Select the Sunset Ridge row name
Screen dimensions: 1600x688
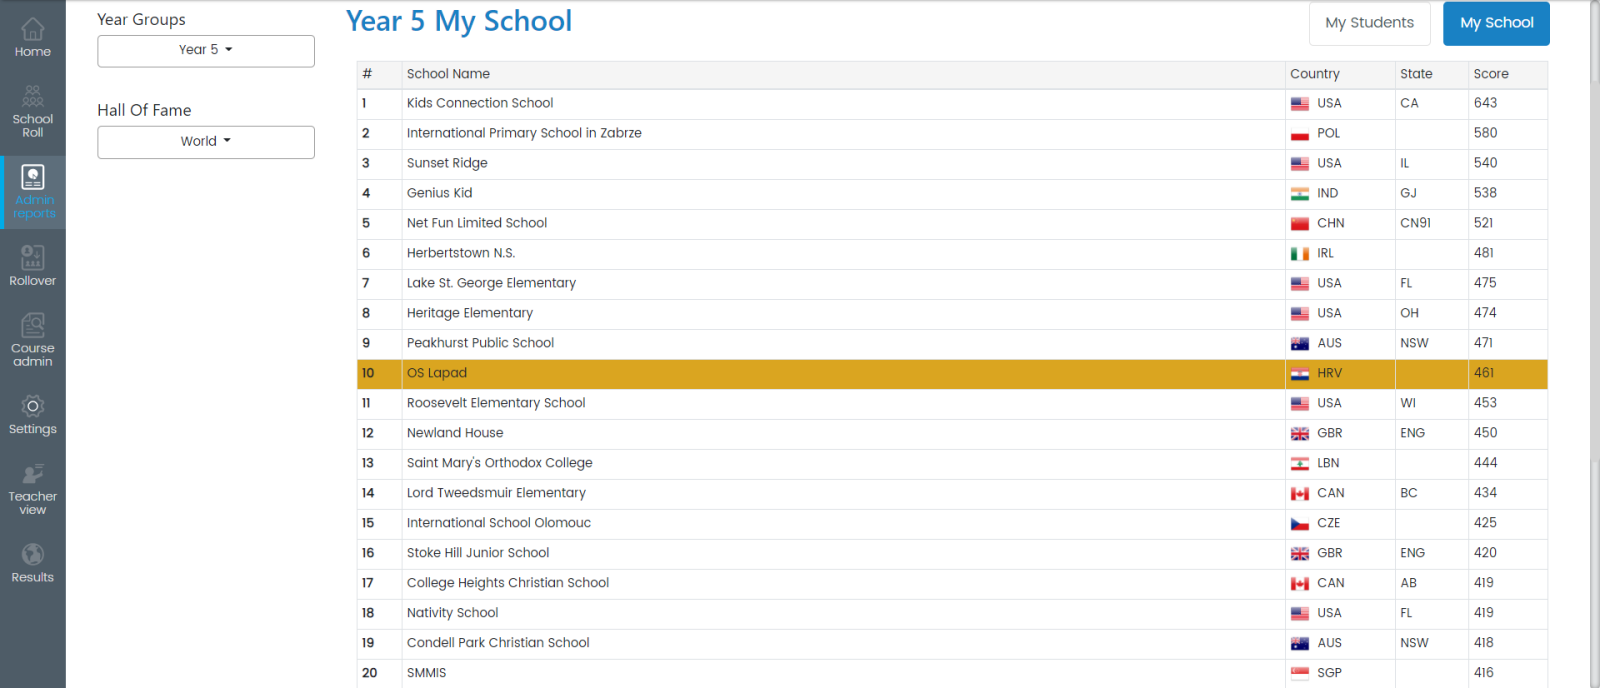coord(447,163)
